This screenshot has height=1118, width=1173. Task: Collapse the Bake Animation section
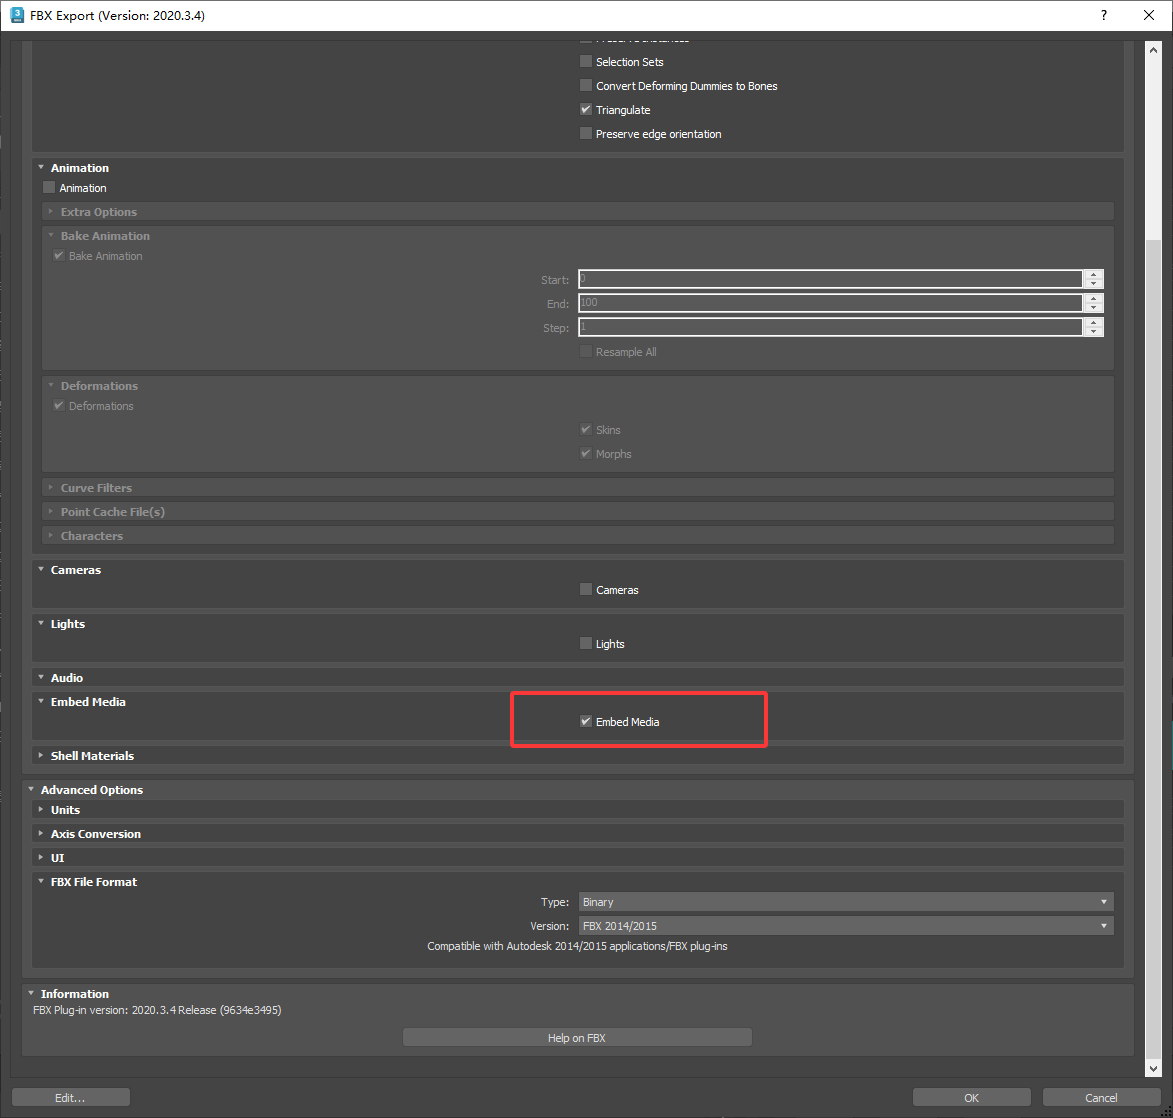pos(51,236)
